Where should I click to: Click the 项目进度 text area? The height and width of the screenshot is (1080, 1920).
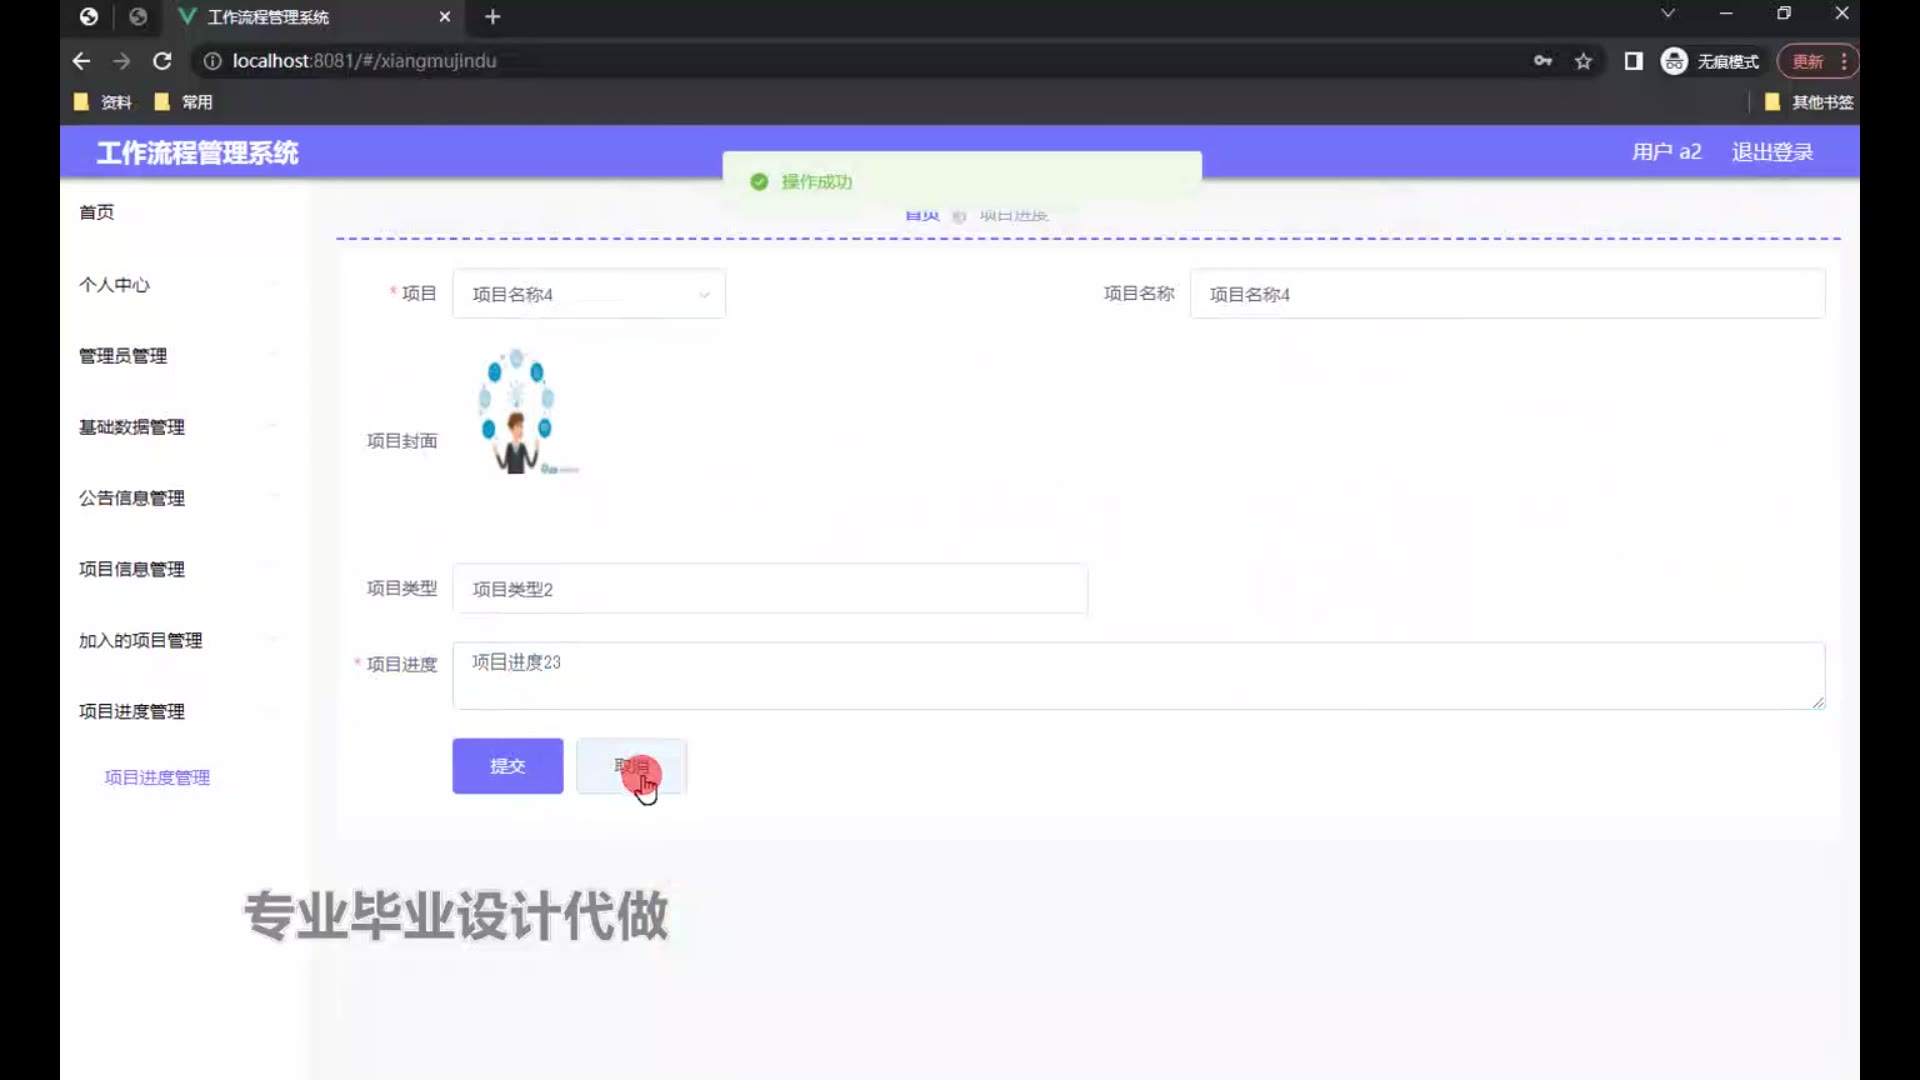pyautogui.click(x=1138, y=676)
